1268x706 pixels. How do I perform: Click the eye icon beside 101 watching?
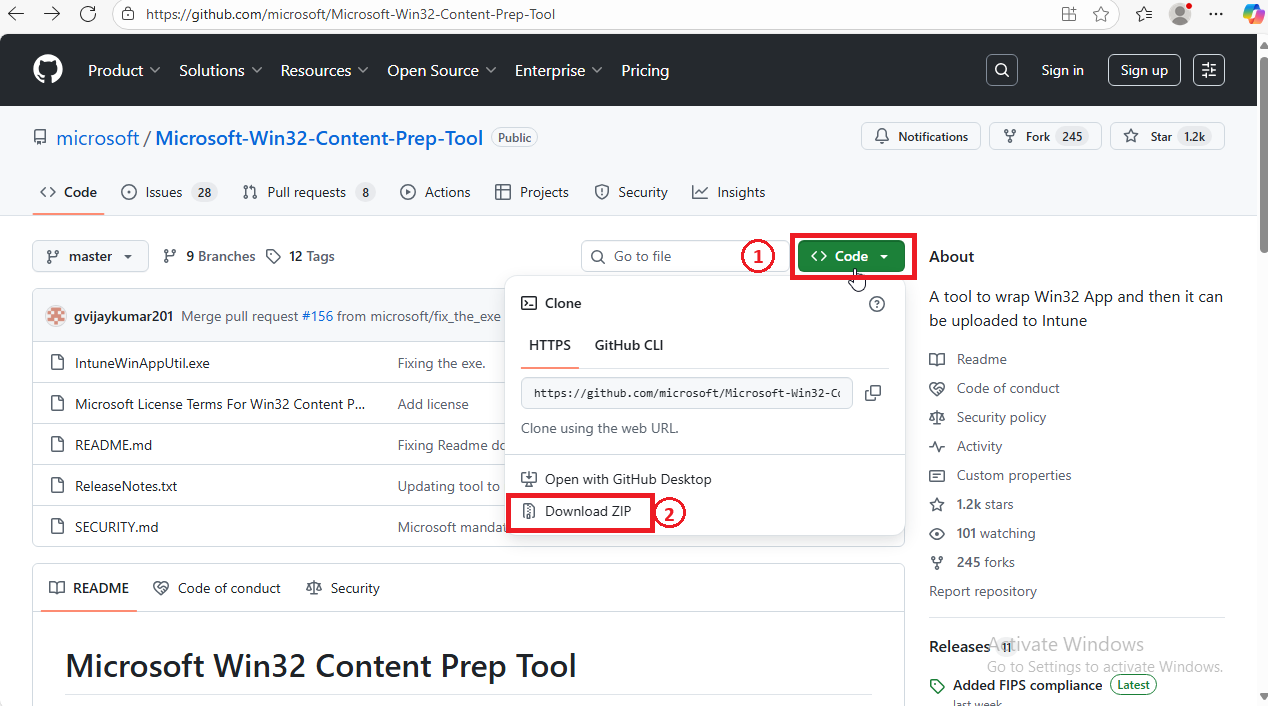937,533
